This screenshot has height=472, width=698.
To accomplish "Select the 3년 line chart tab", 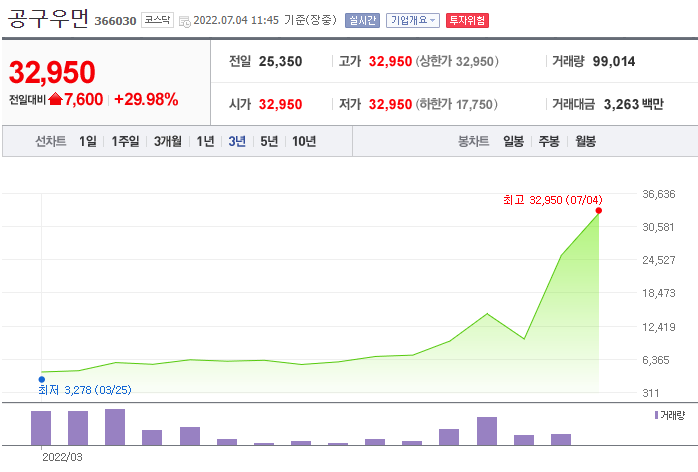I will click(237, 142).
